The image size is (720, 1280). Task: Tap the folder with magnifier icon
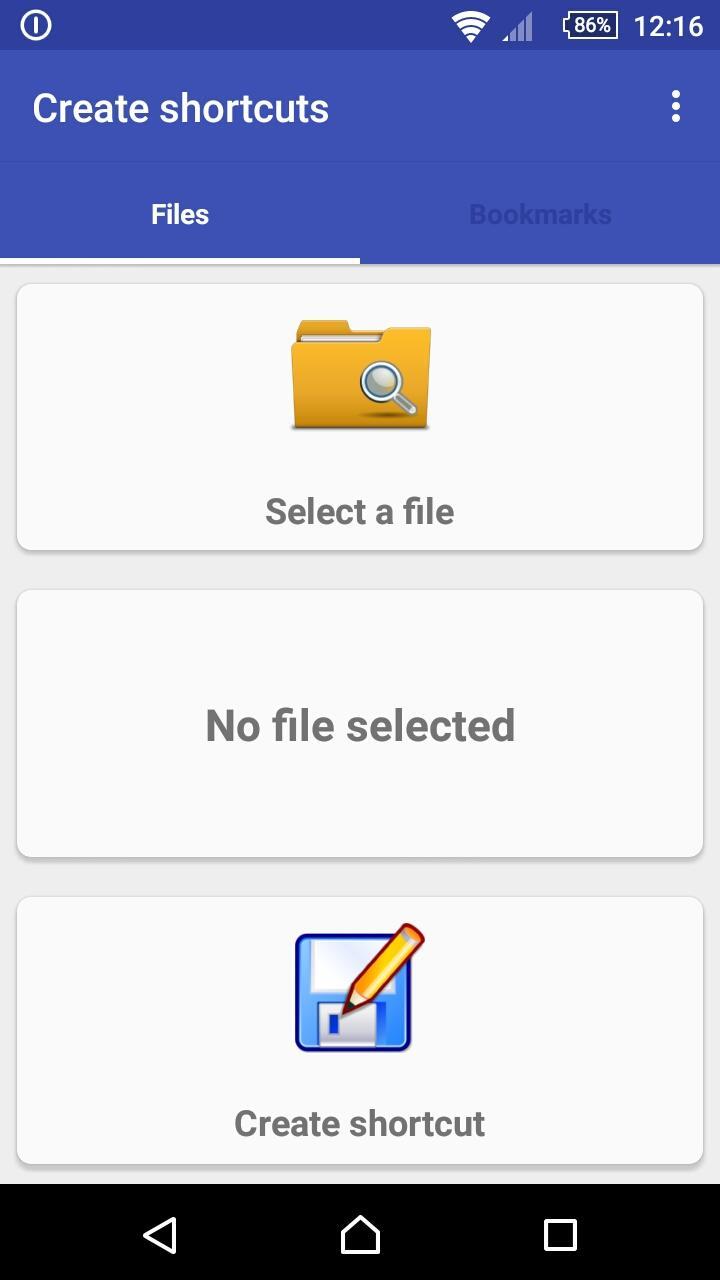pyautogui.click(x=361, y=375)
